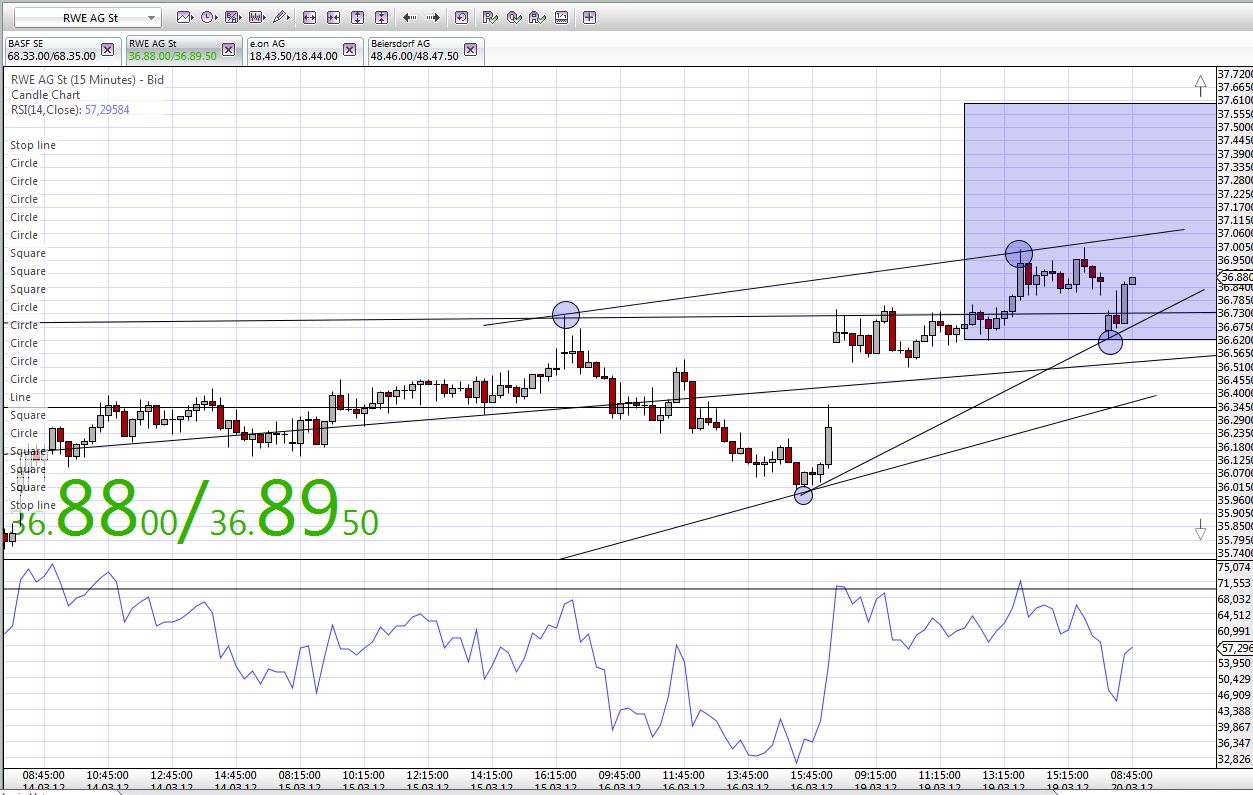Close the e.on AG tab
The height and width of the screenshot is (795, 1253).
pos(349,49)
